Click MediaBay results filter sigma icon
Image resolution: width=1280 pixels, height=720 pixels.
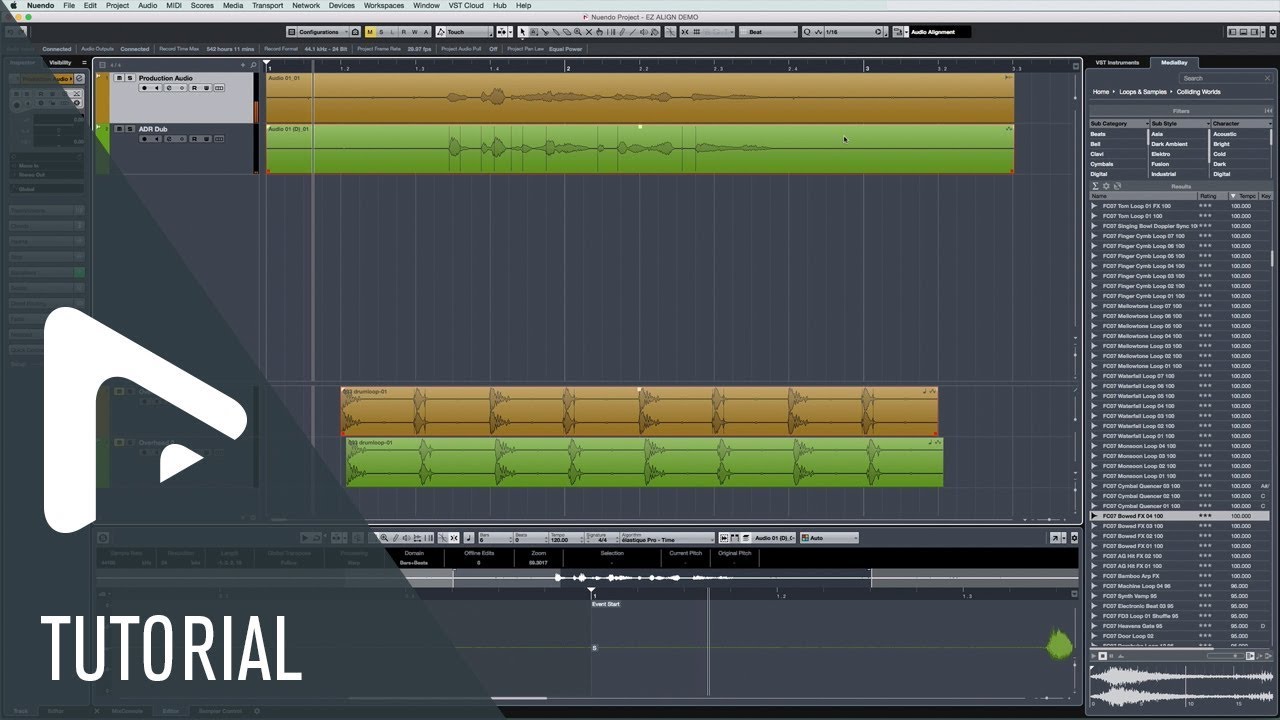tap(1095, 186)
